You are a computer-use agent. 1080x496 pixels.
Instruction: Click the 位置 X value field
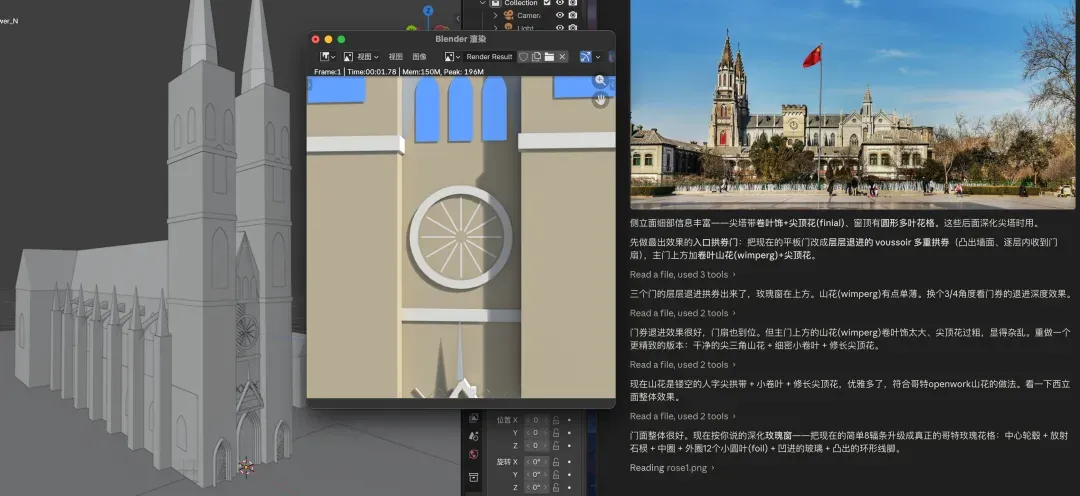pos(535,420)
